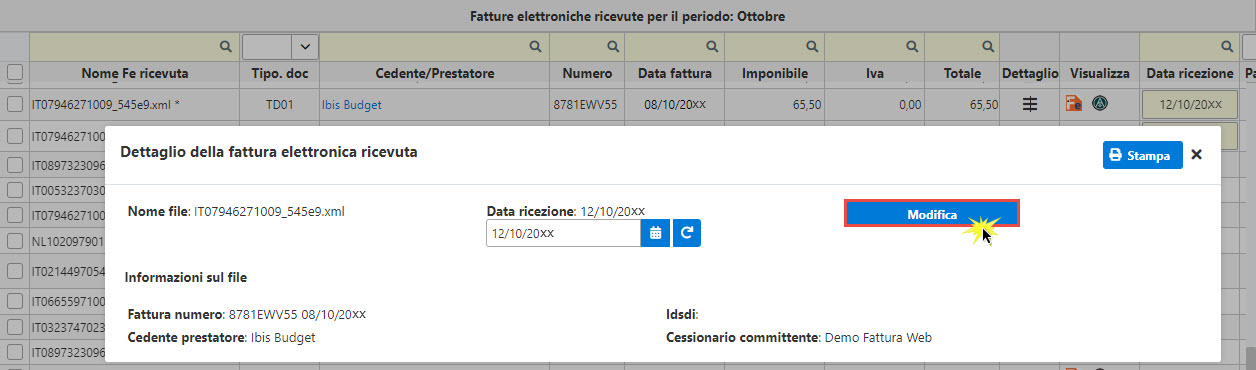View invoice PDF icon in first row

point(1075,104)
